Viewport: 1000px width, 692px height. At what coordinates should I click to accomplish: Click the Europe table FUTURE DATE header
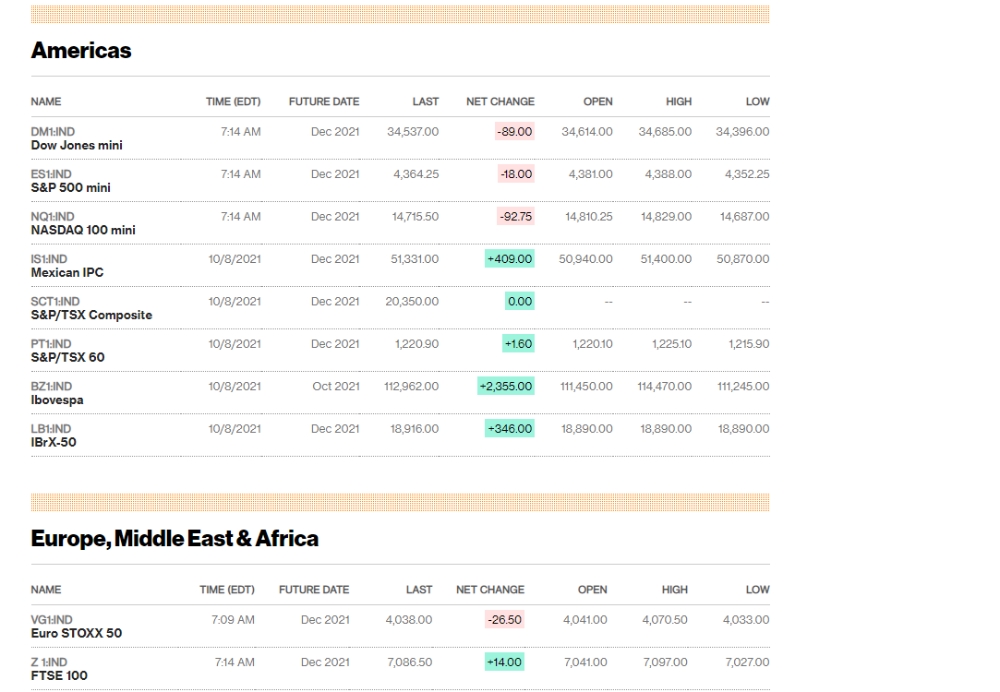pyautogui.click(x=314, y=590)
